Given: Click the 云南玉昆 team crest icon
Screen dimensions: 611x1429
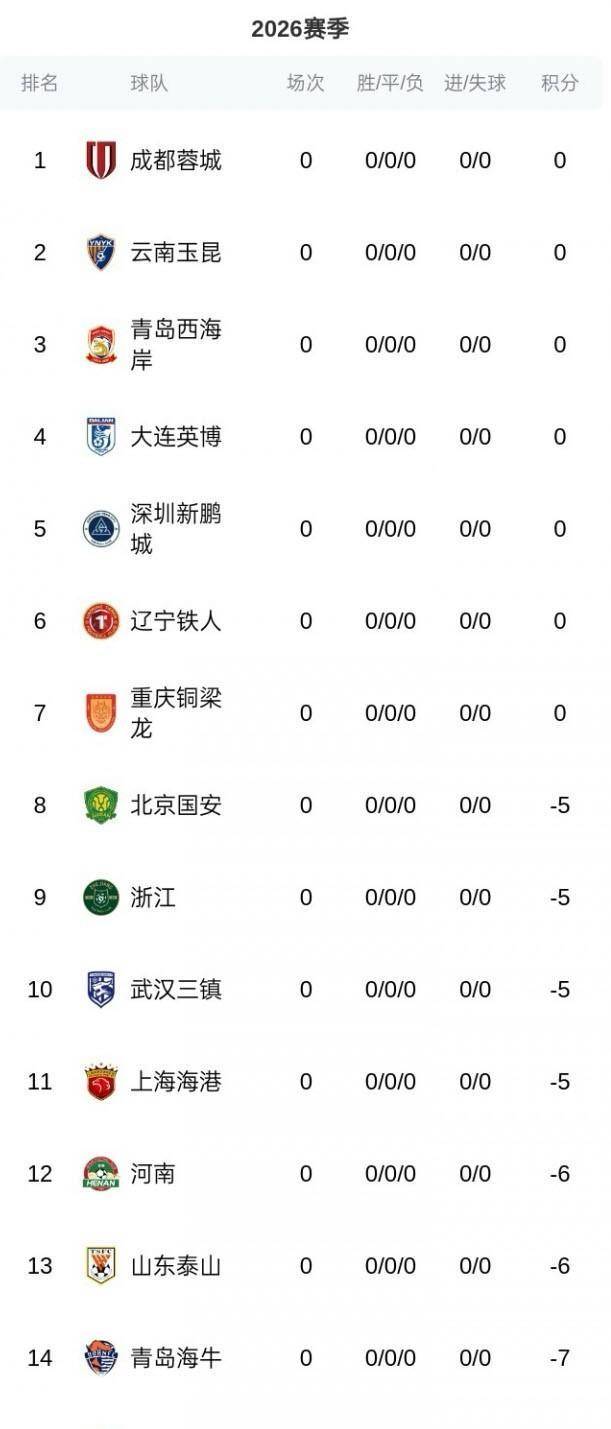Looking at the screenshot, I should click(x=101, y=252).
